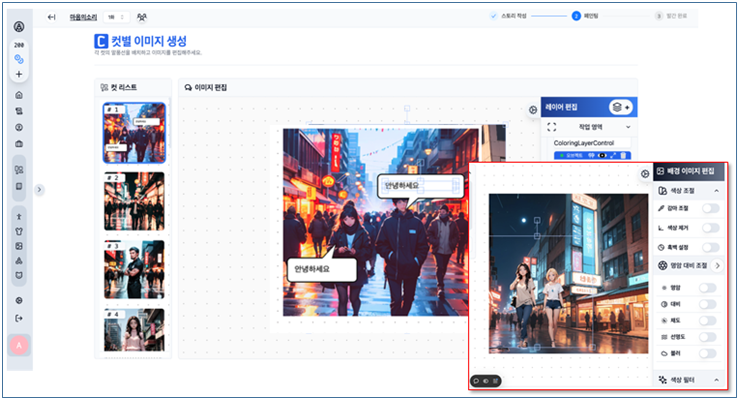The width and height of the screenshot is (739, 401).
Task: Expand the sidebar with the chevron arrow
Action: pyautogui.click(x=39, y=189)
